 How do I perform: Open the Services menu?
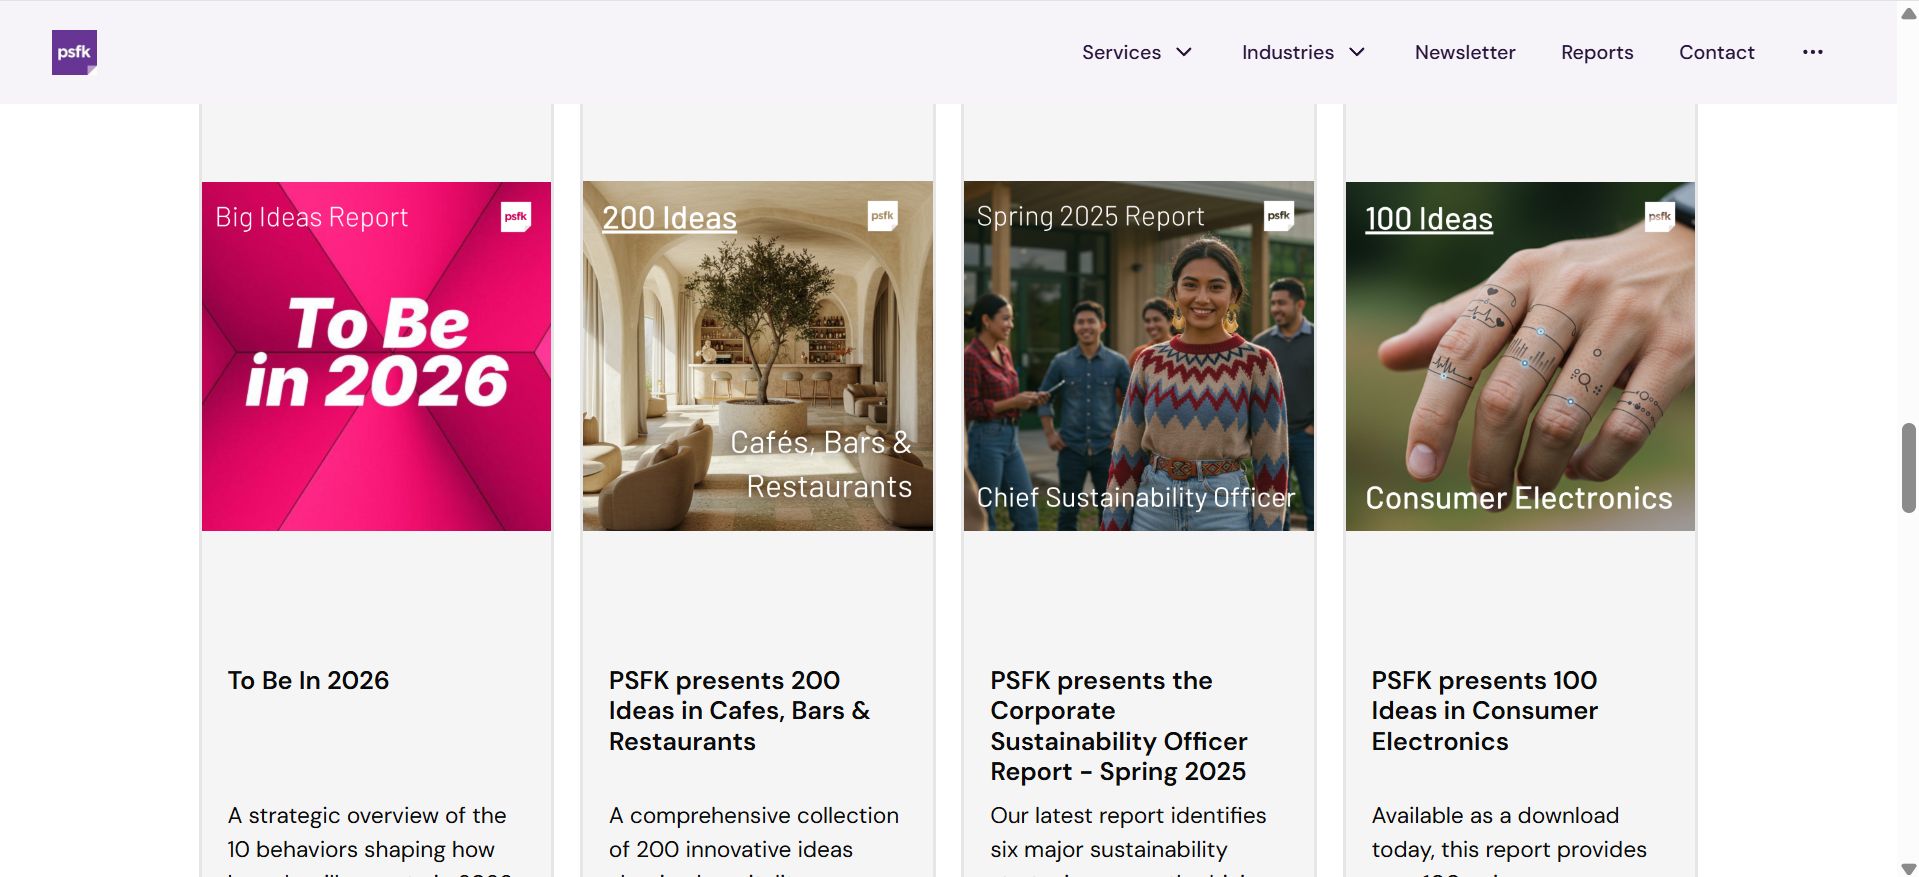click(x=1121, y=52)
